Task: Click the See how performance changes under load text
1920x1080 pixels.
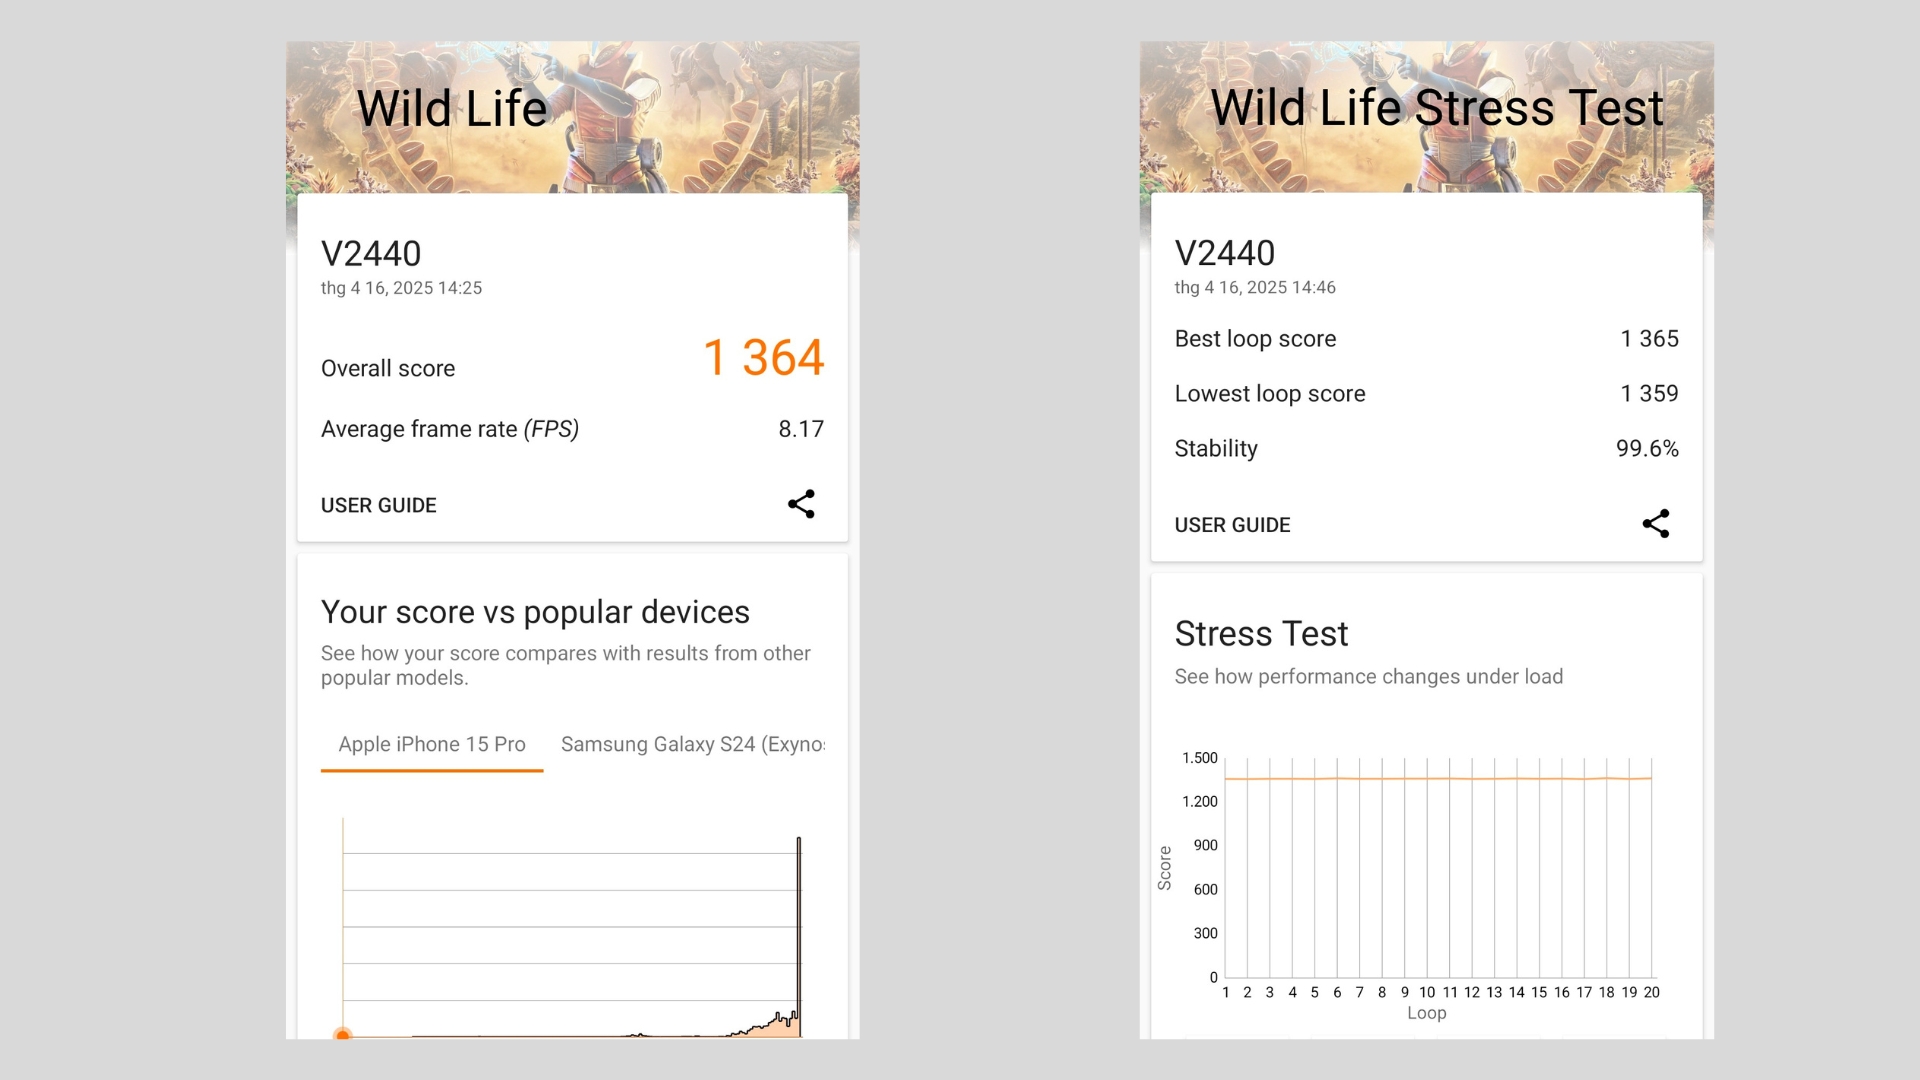Action: coord(1368,677)
